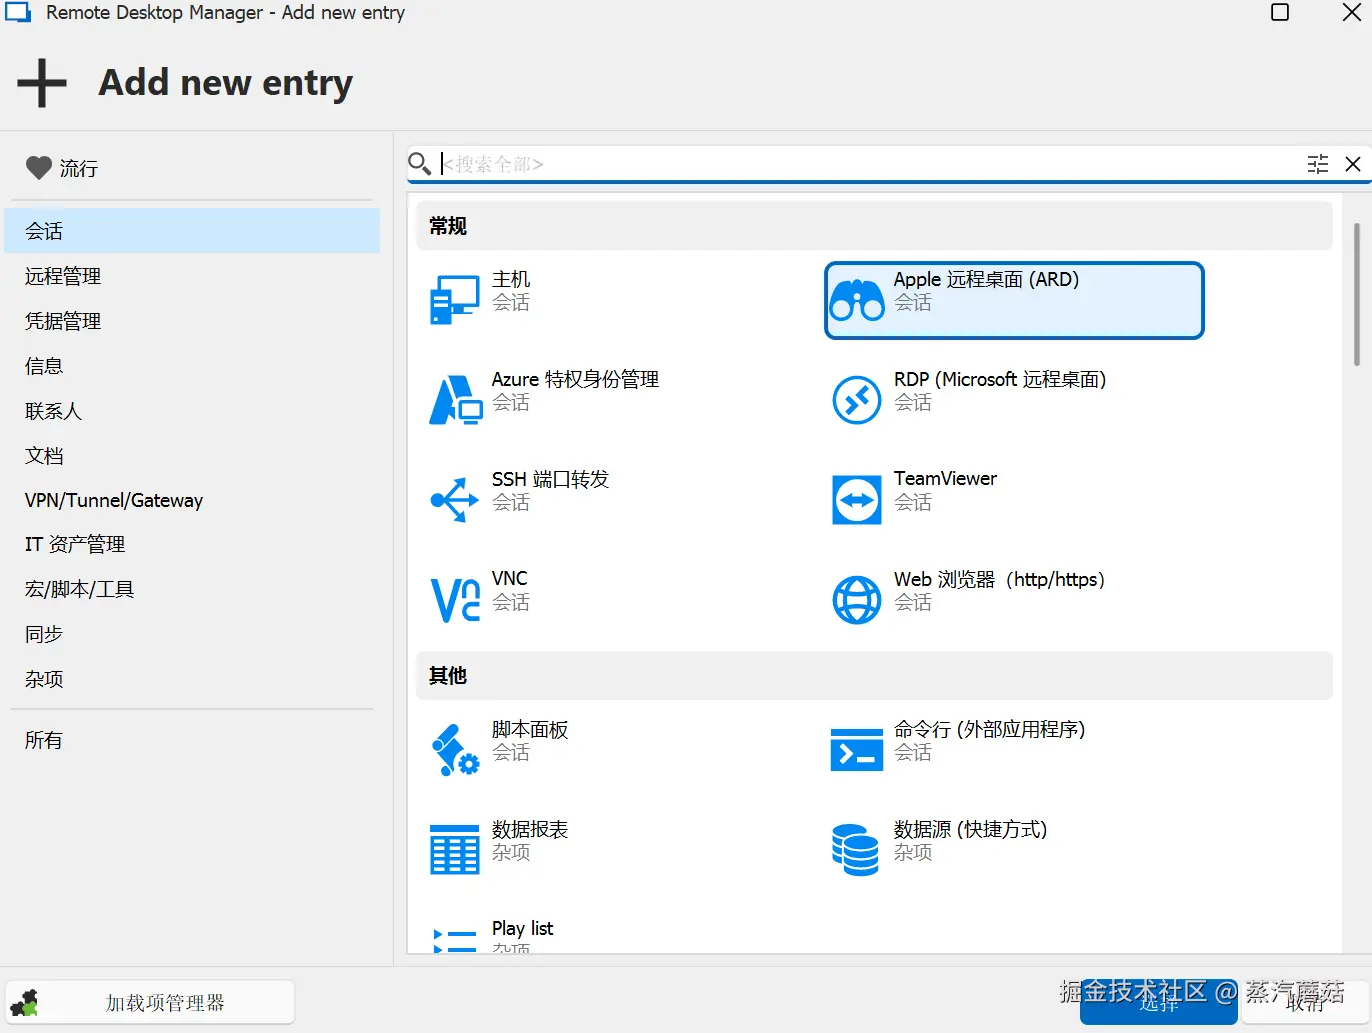Choose the 脚本面板 script panel icon
The height and width of the screenshot is (1033, 1372).
455,750
